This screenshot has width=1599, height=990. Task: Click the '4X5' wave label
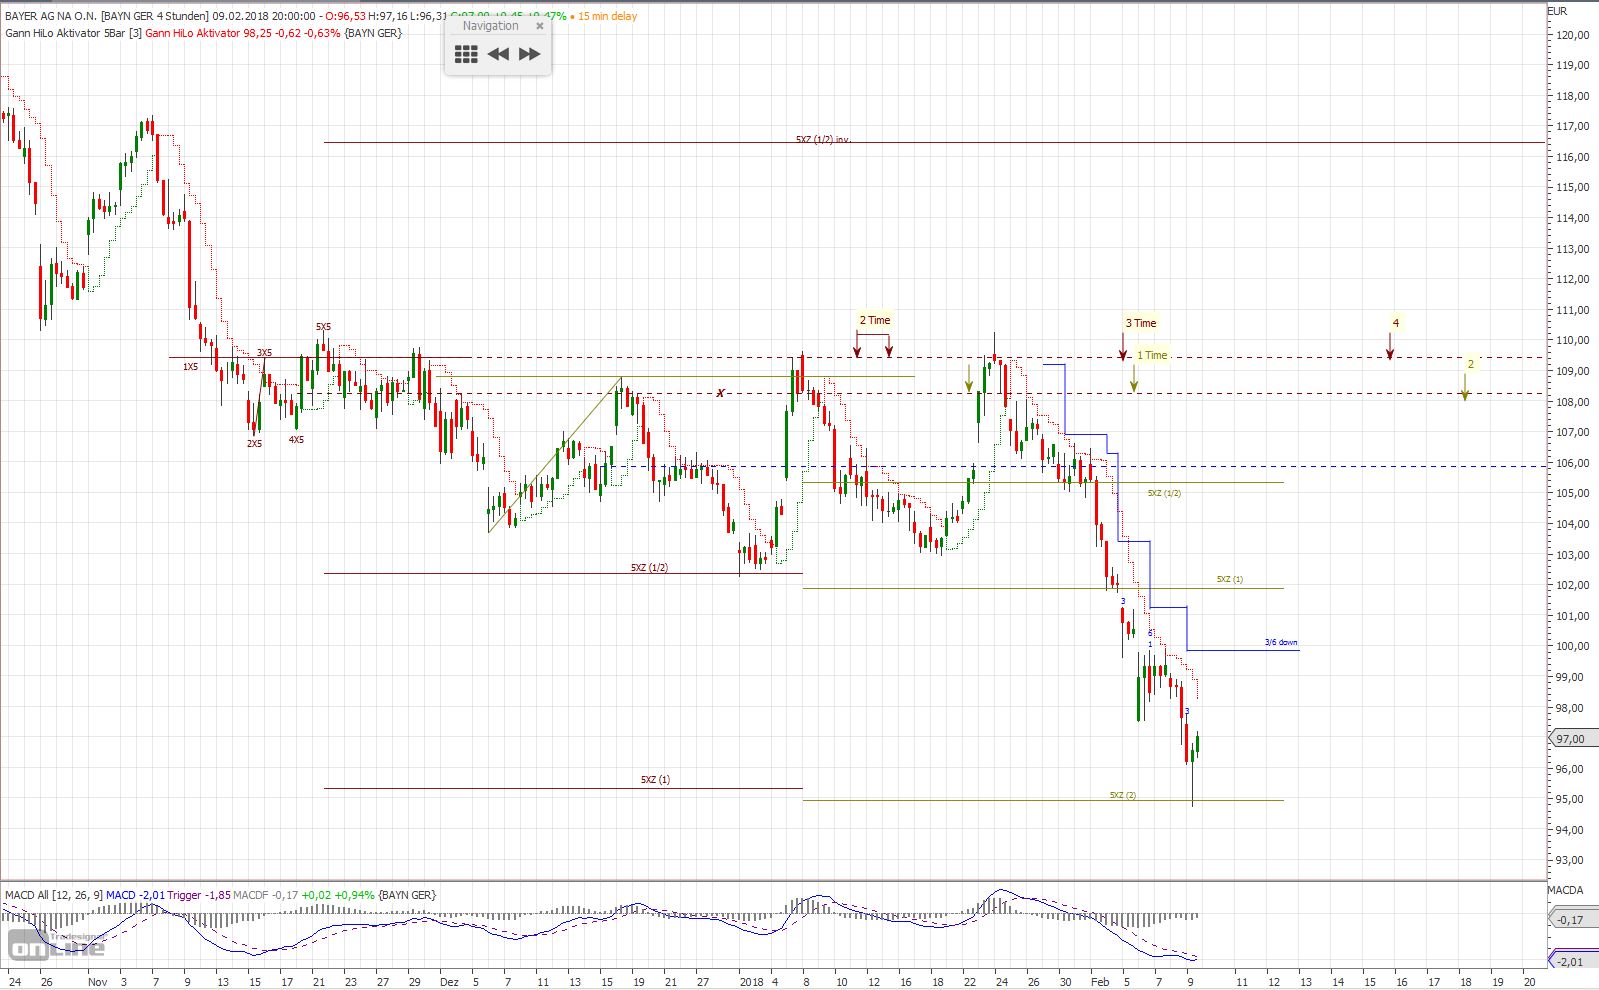click(x=297, y=439)
